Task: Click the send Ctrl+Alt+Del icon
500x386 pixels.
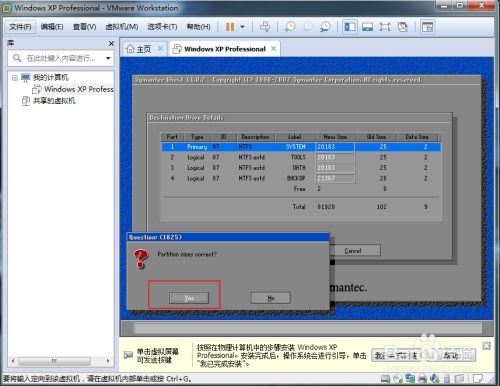Action: (265, 27)
